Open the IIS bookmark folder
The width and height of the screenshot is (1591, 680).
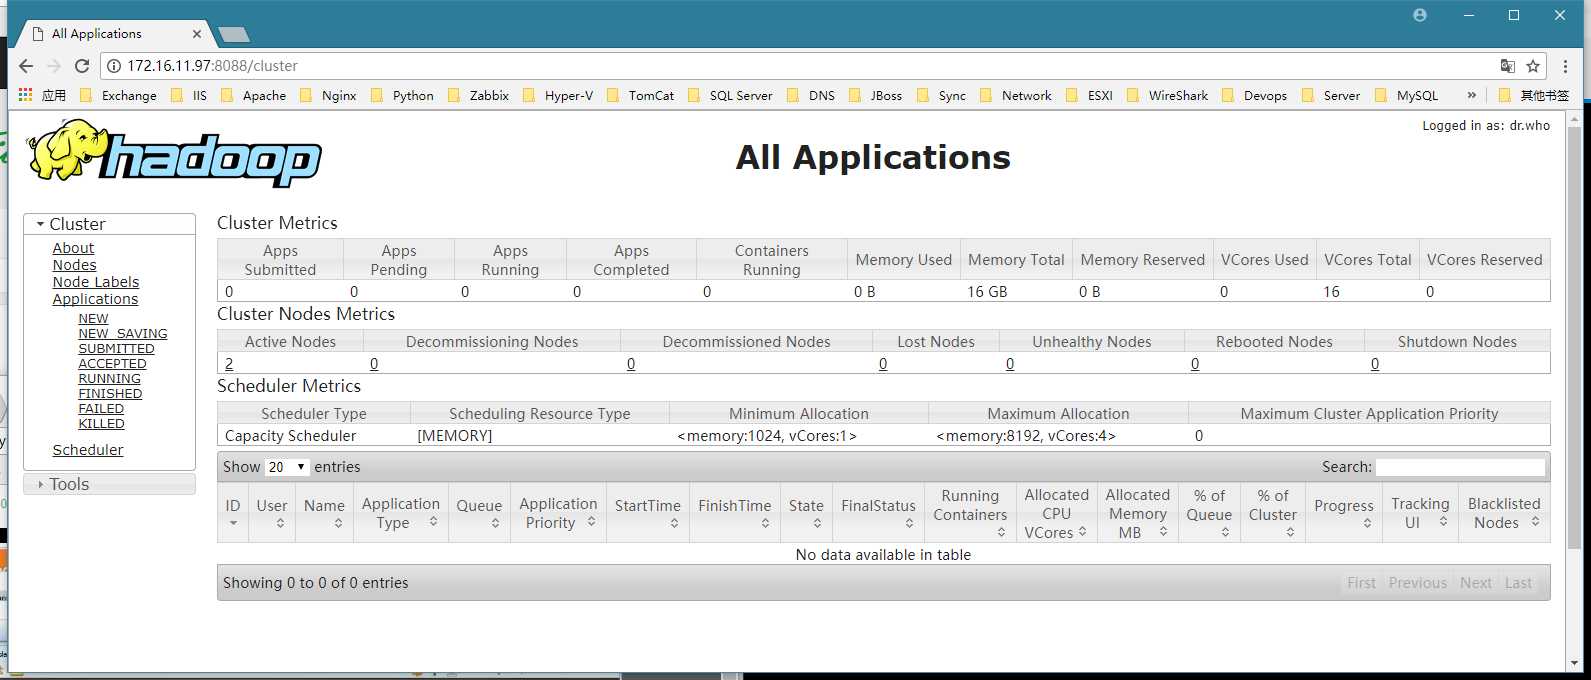(x=189, y=95)
